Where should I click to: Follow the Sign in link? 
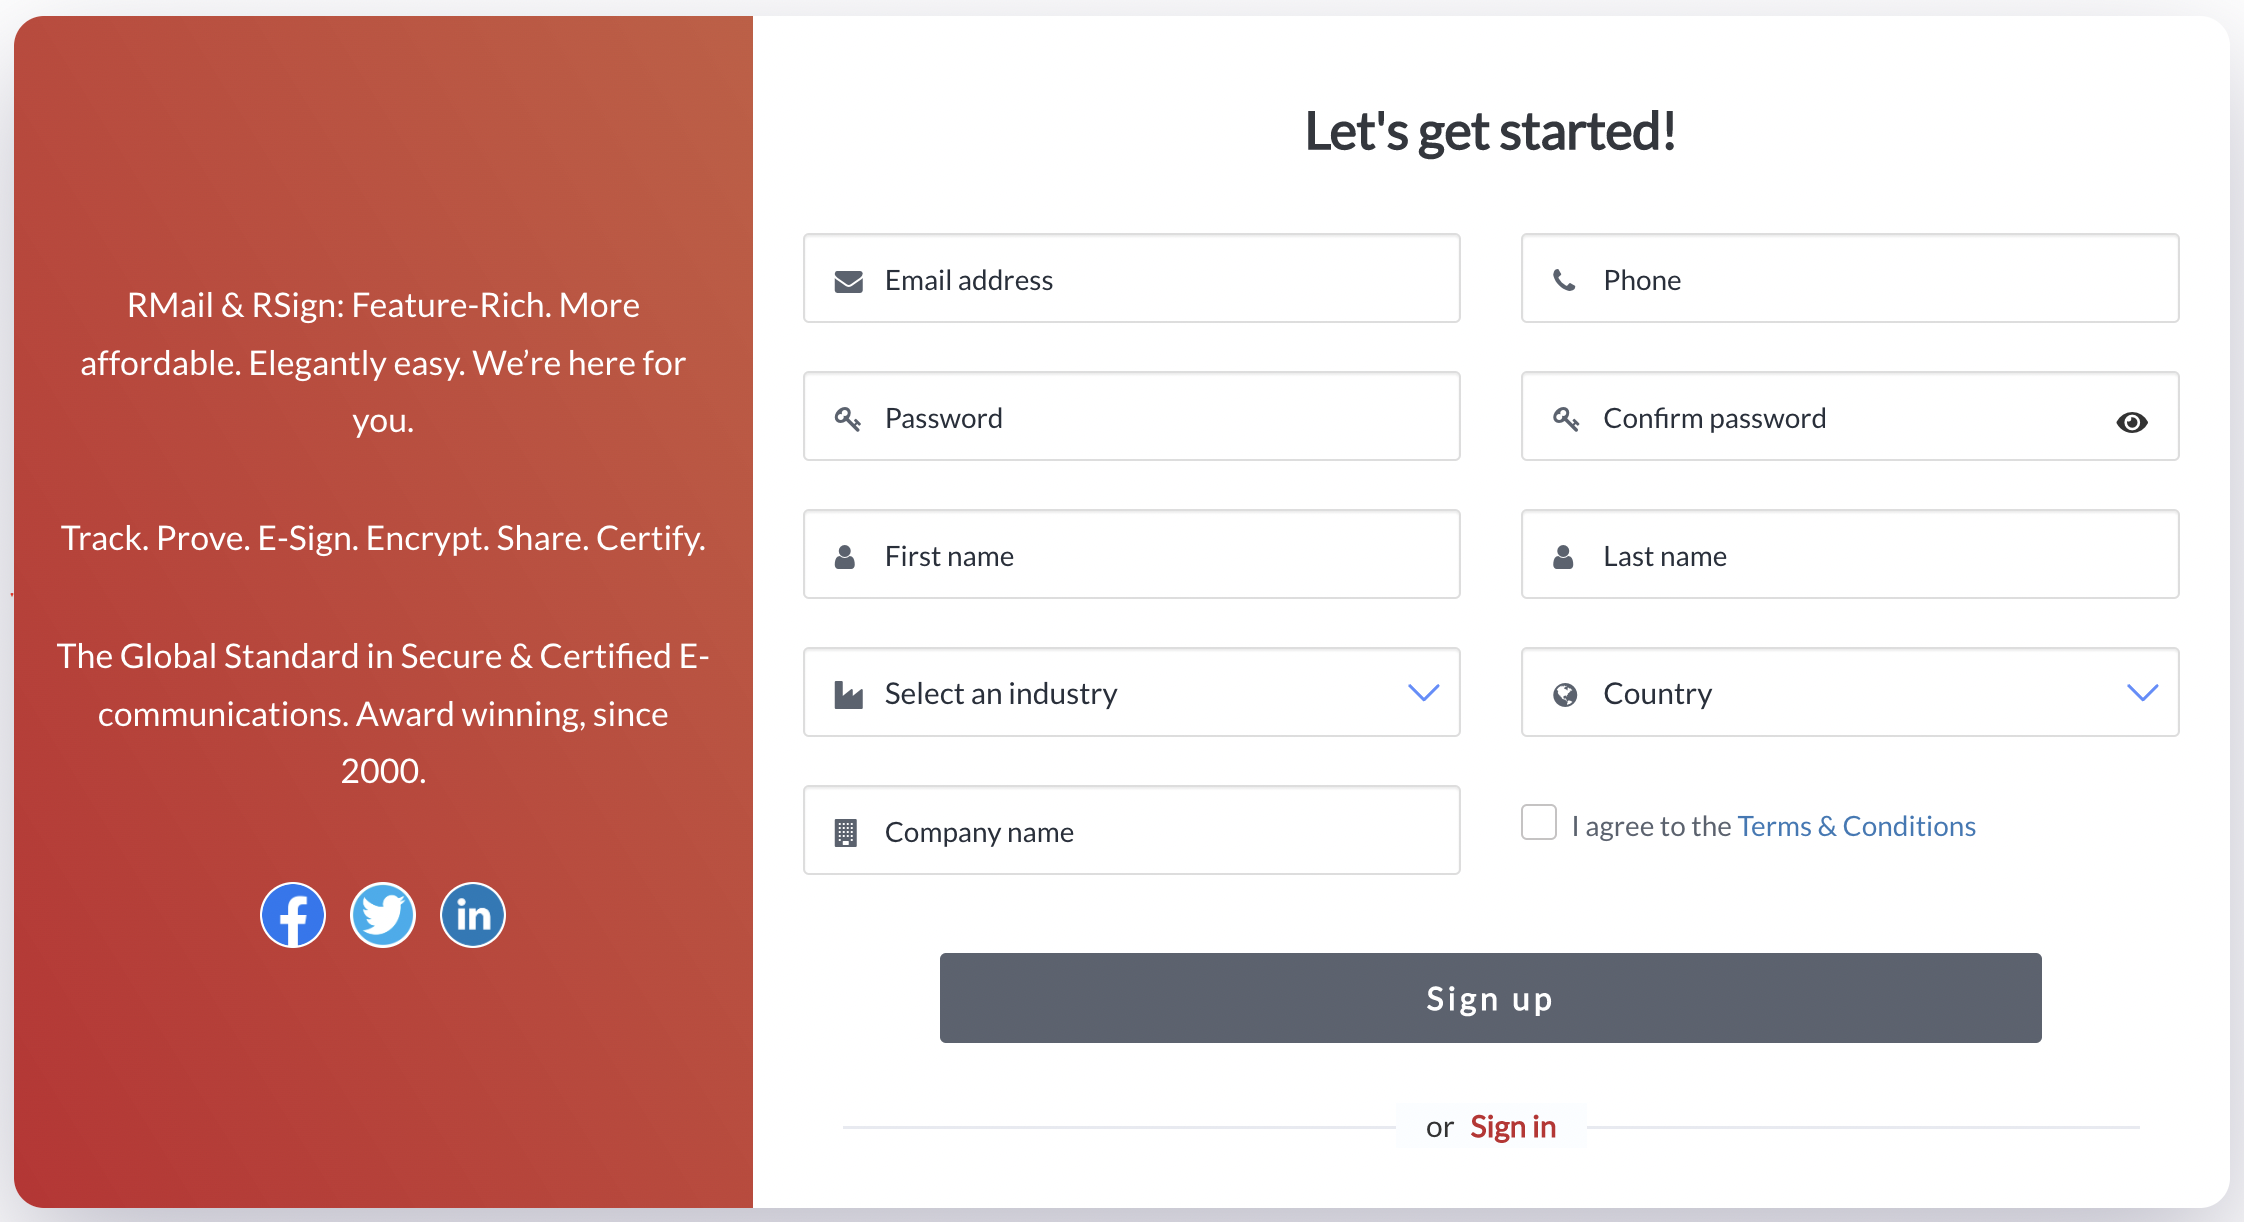(x=1513, y=1127)
